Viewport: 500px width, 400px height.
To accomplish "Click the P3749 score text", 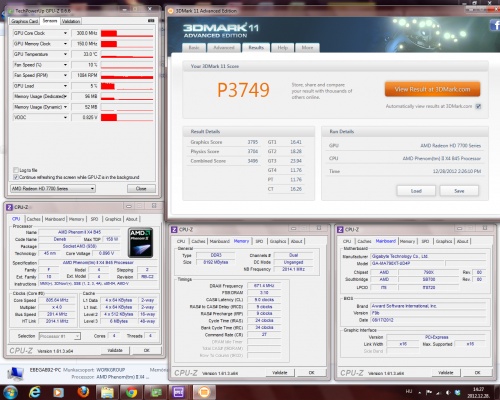I will 243,90.
